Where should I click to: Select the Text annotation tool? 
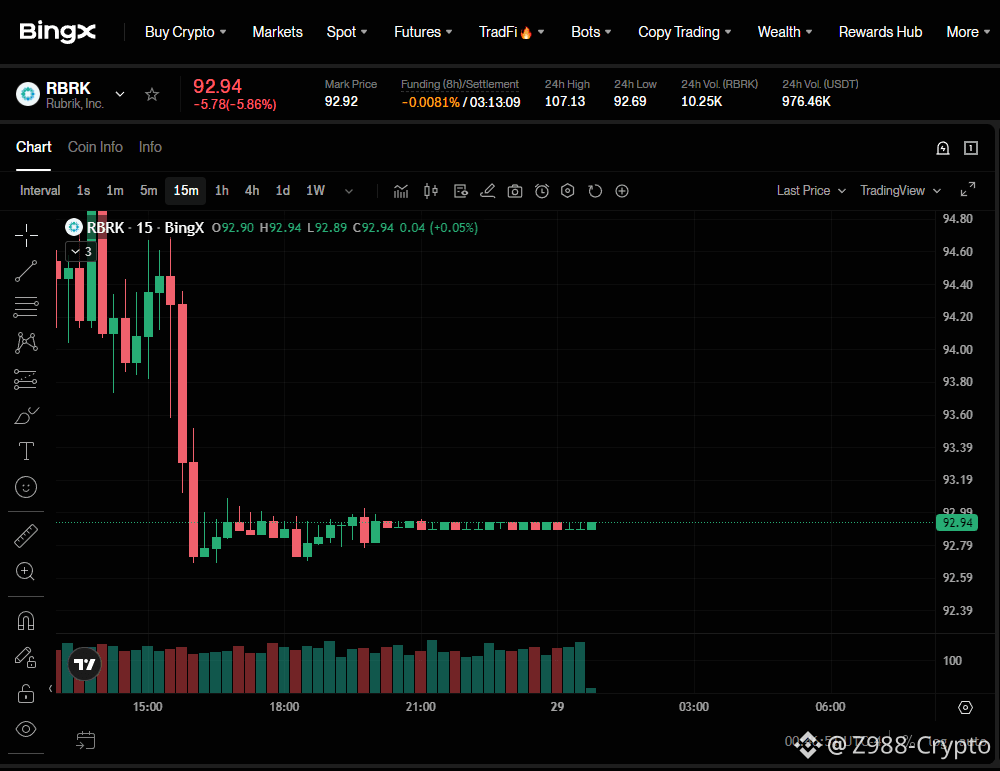(x=26, y=451)
